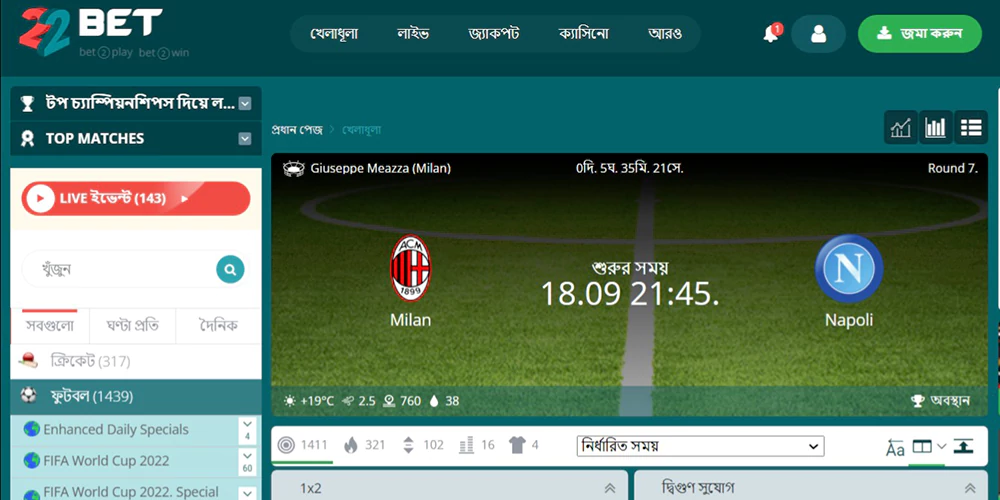Select the 16 bars filter
Screen dimensions: 1000x500
click(476, 445)
